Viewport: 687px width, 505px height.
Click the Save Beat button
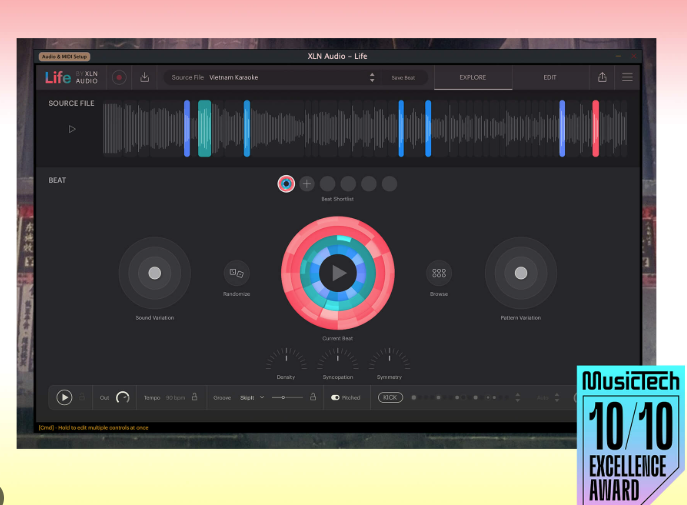tap(403, 78)
